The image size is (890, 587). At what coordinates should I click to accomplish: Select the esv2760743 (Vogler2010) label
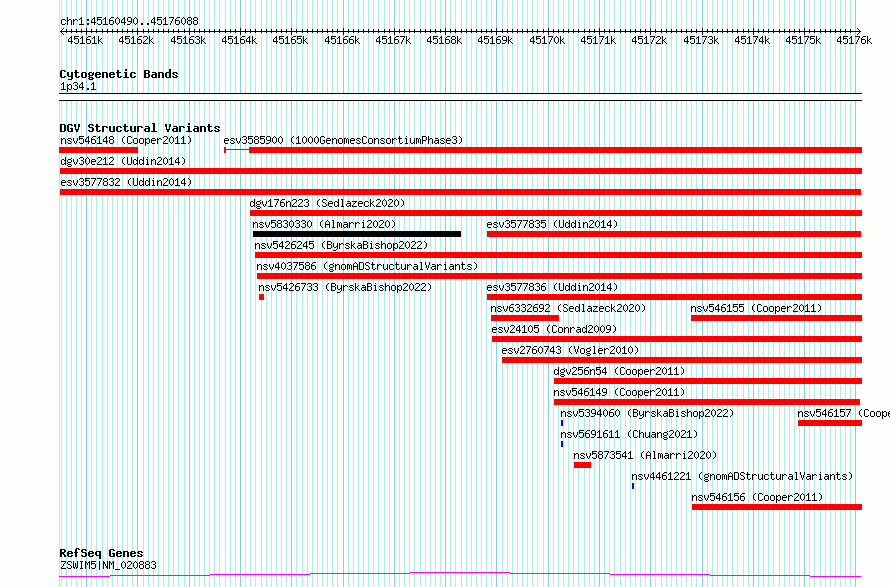[570, 350]
